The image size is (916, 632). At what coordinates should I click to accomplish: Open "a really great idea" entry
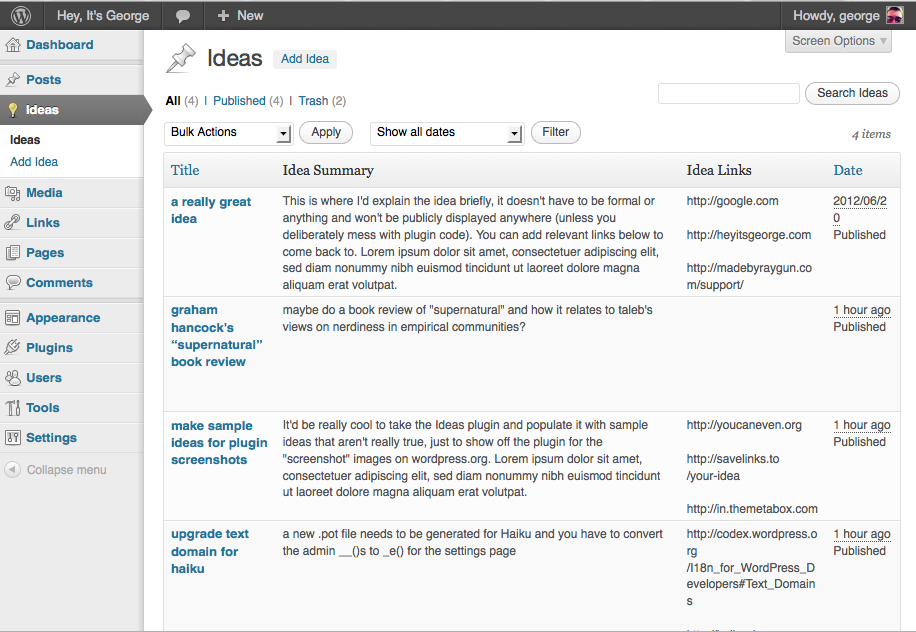click(211, 210)
